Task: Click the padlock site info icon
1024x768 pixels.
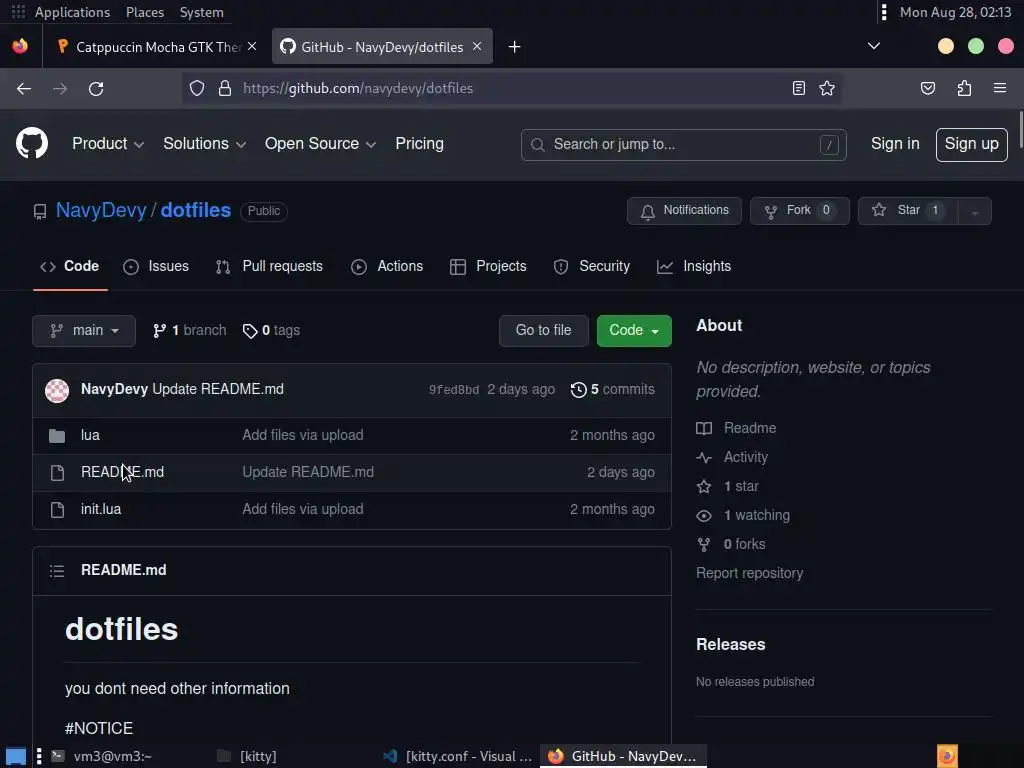Action: (x=225, y=88)
